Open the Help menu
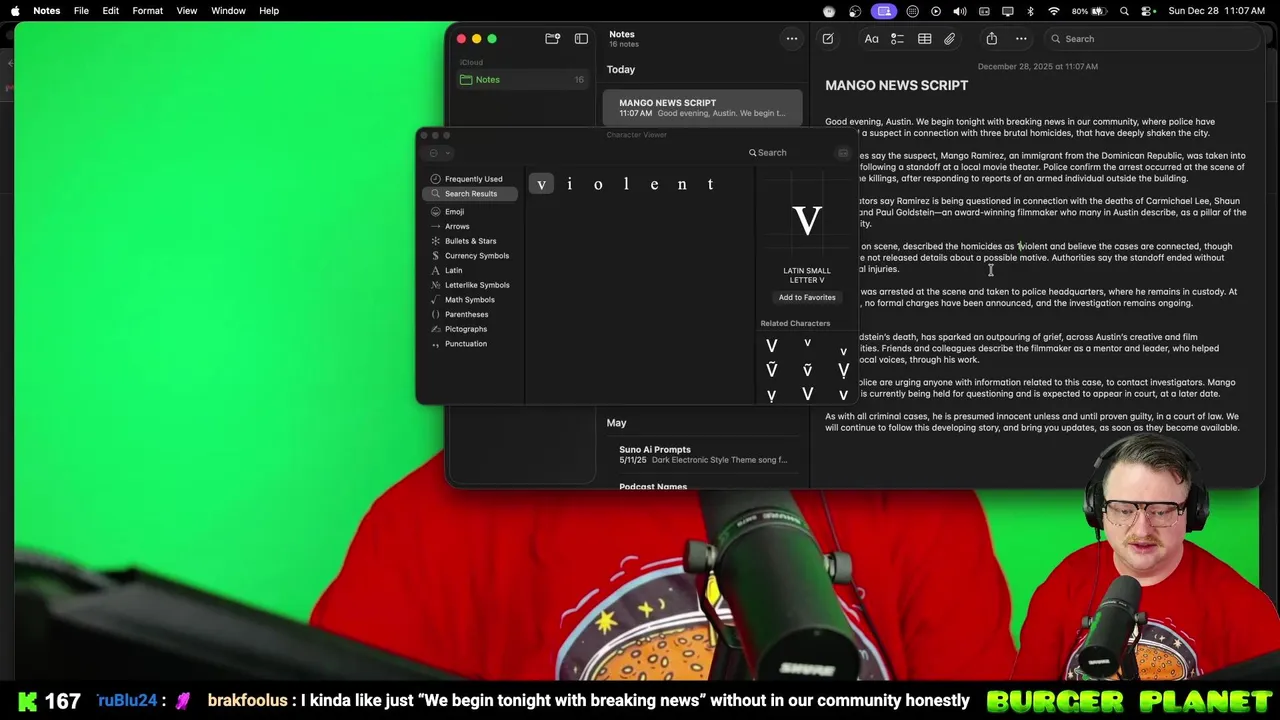This screenshot has height=720, width=1280. (269, 11)
